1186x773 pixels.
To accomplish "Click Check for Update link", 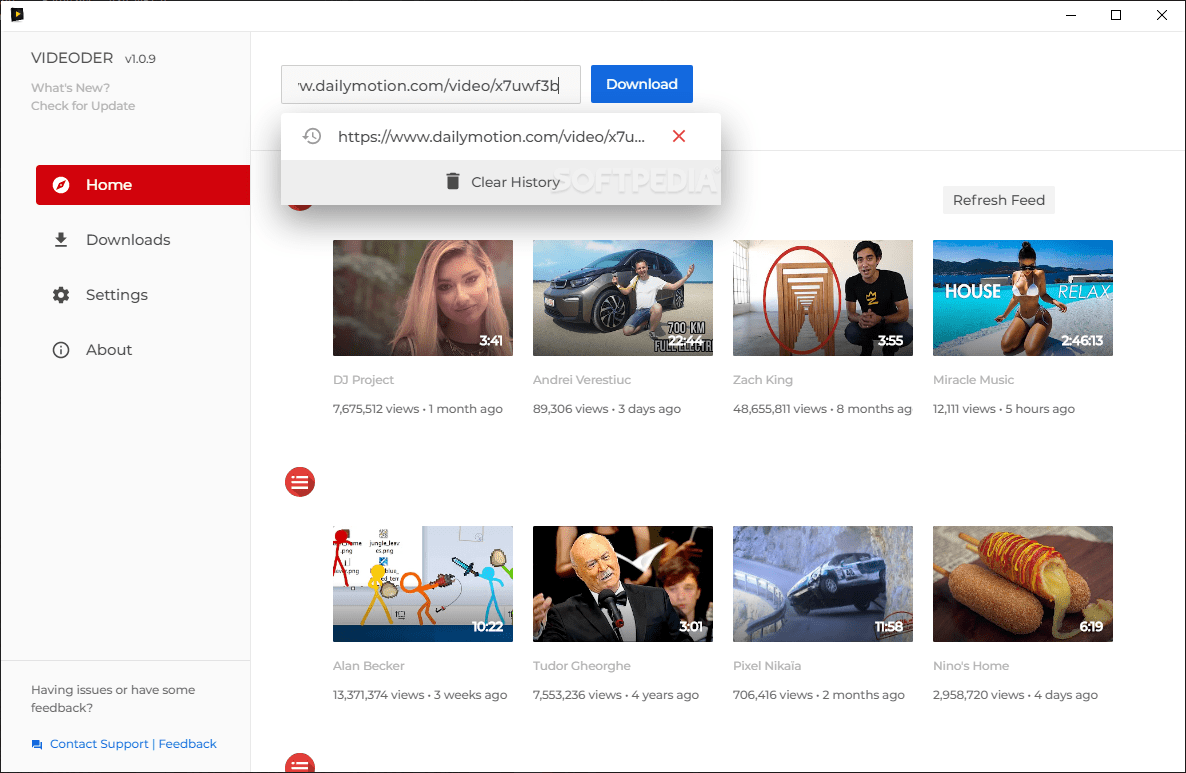I will click(x=83, y=106).
